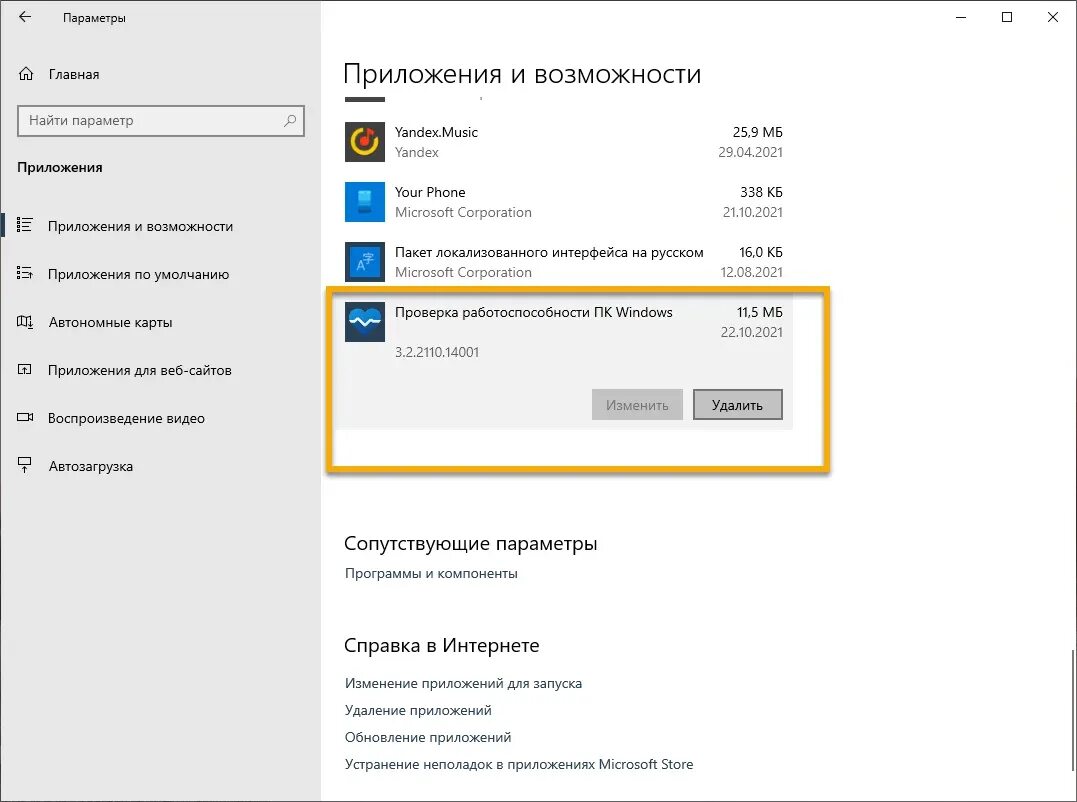Open the Yandex.Music app icon
1077x802 pixels.
click(x=364, y=141)
